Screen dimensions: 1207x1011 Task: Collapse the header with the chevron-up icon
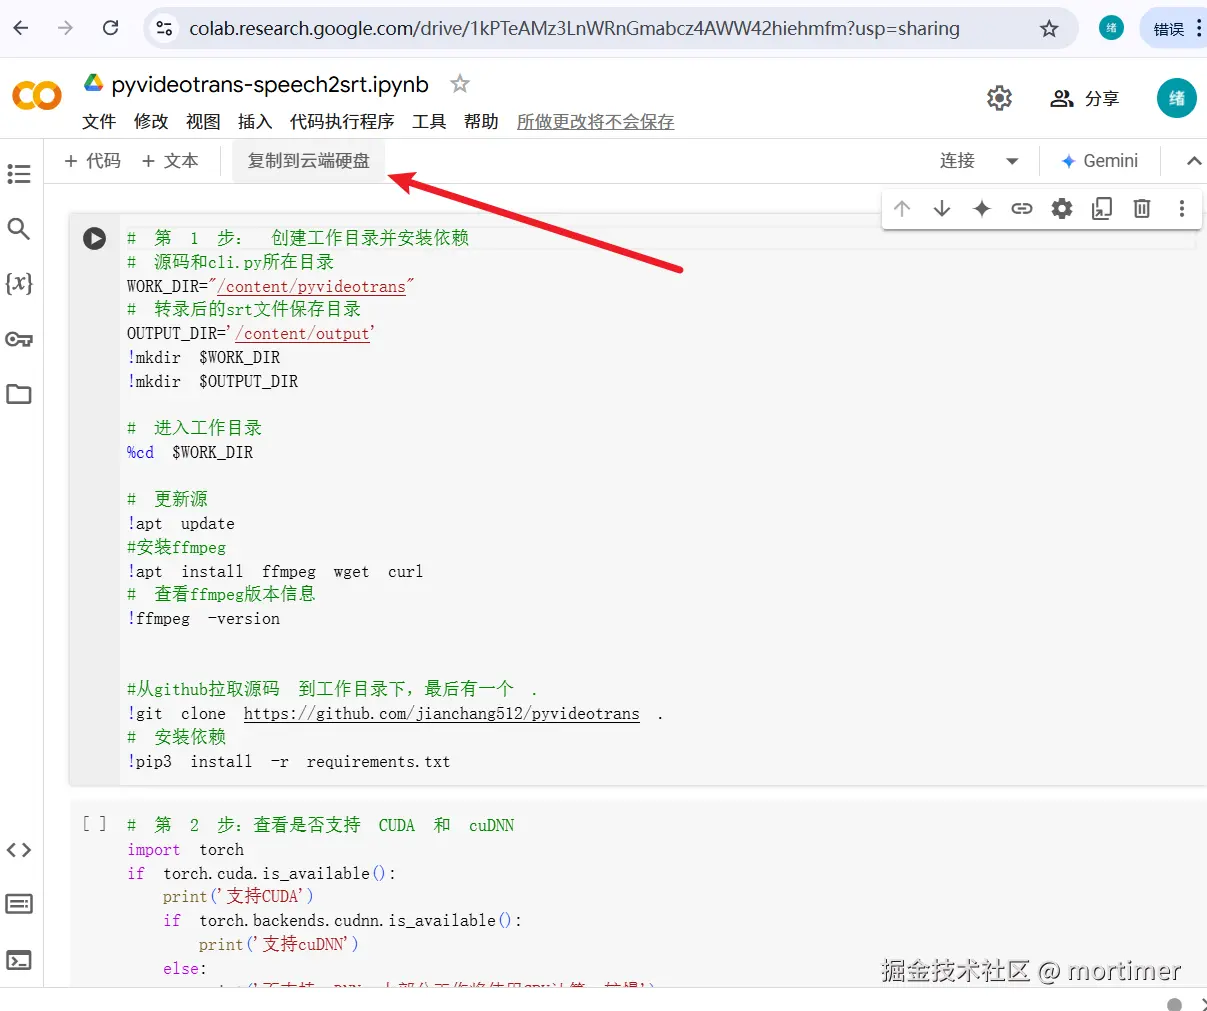(x=1193, y=161)
